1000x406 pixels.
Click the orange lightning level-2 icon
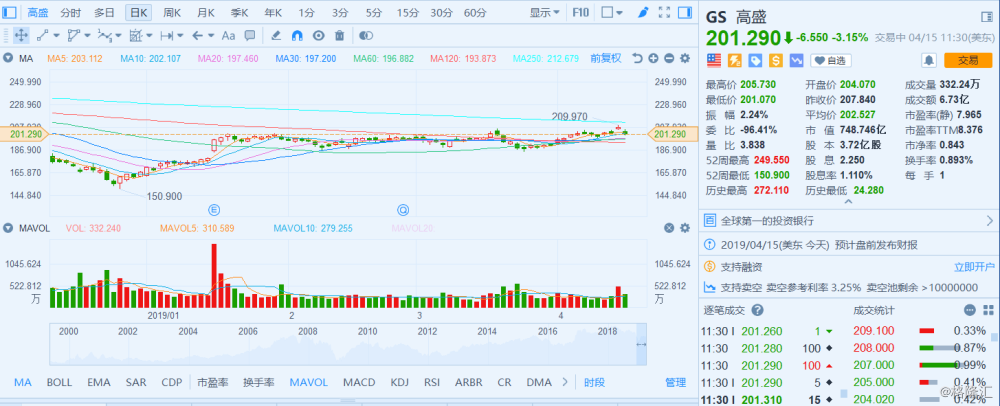[x=735, y=61]
